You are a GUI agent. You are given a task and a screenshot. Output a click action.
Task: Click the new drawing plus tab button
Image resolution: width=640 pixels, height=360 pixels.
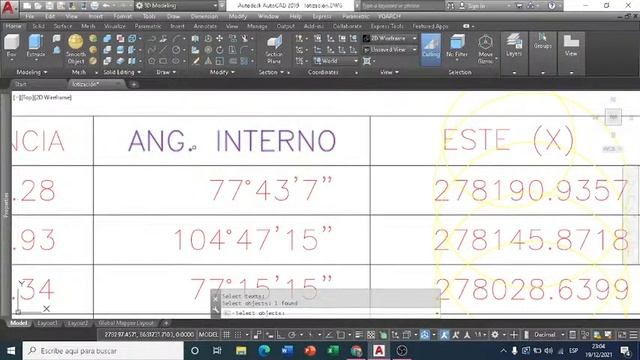pyautogui.click(x=133, y=84)
